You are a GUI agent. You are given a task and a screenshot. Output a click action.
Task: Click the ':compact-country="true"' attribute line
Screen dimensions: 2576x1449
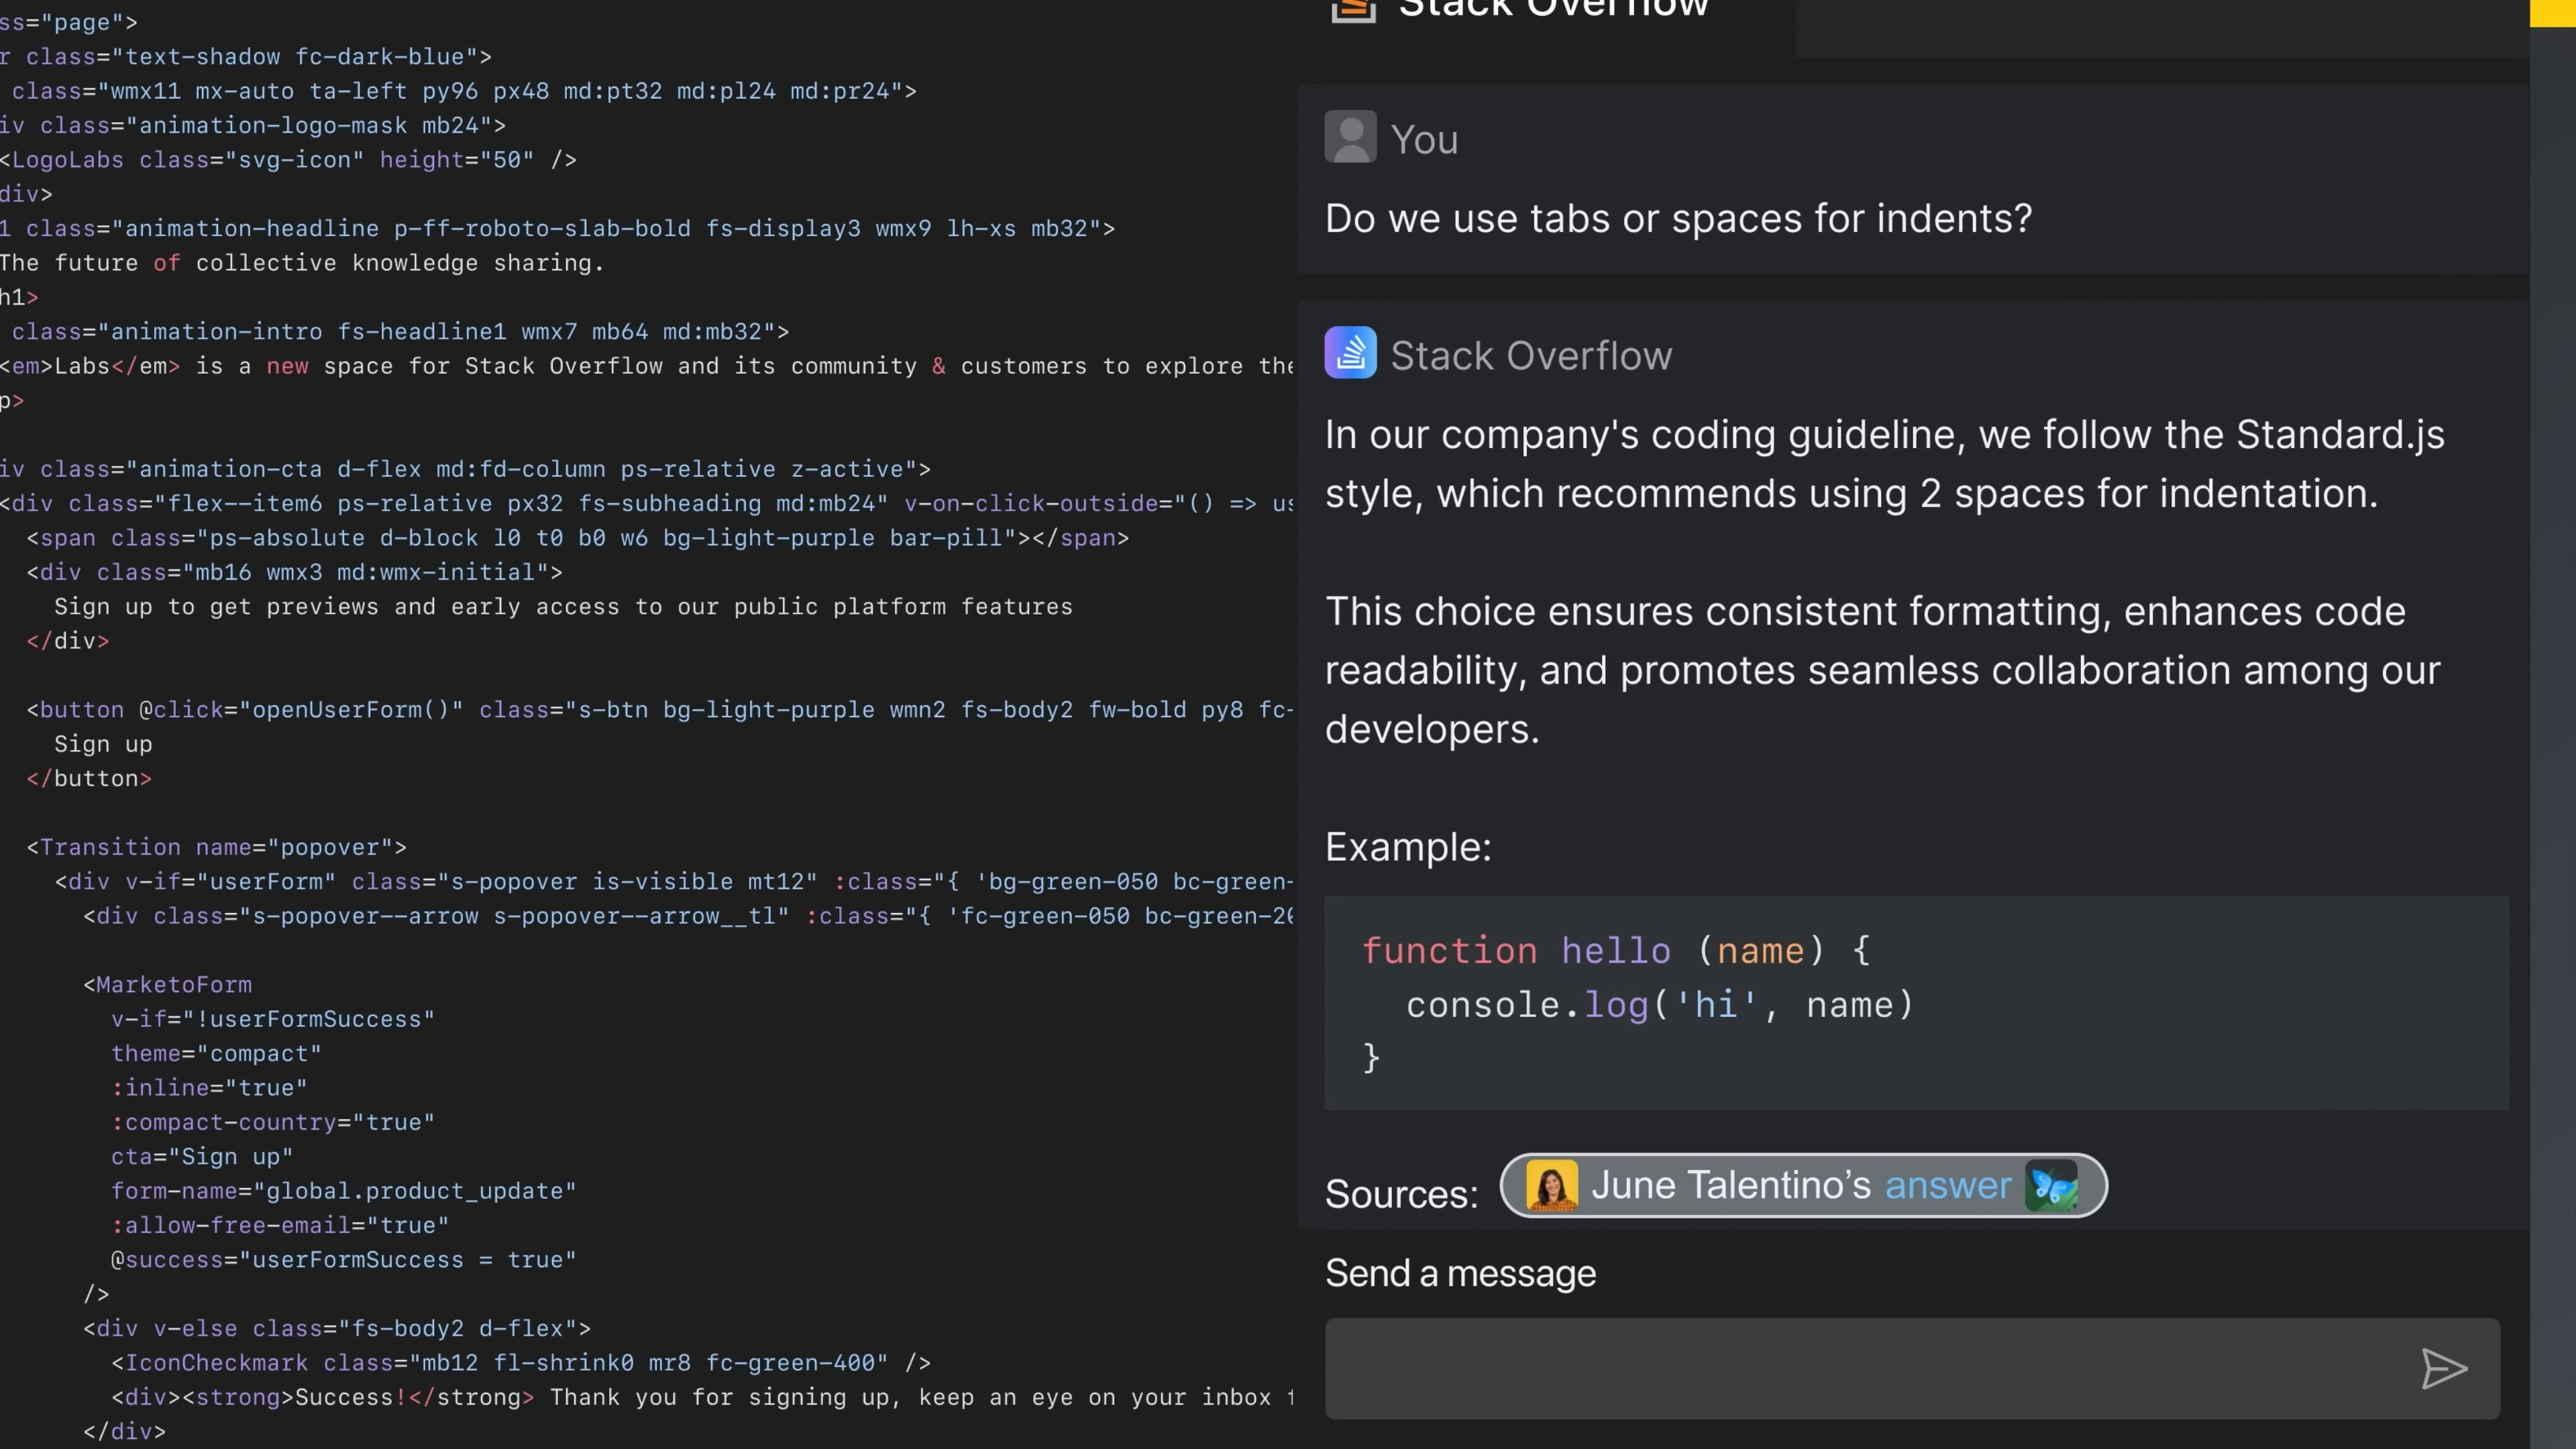click(x=273, y=1122)
